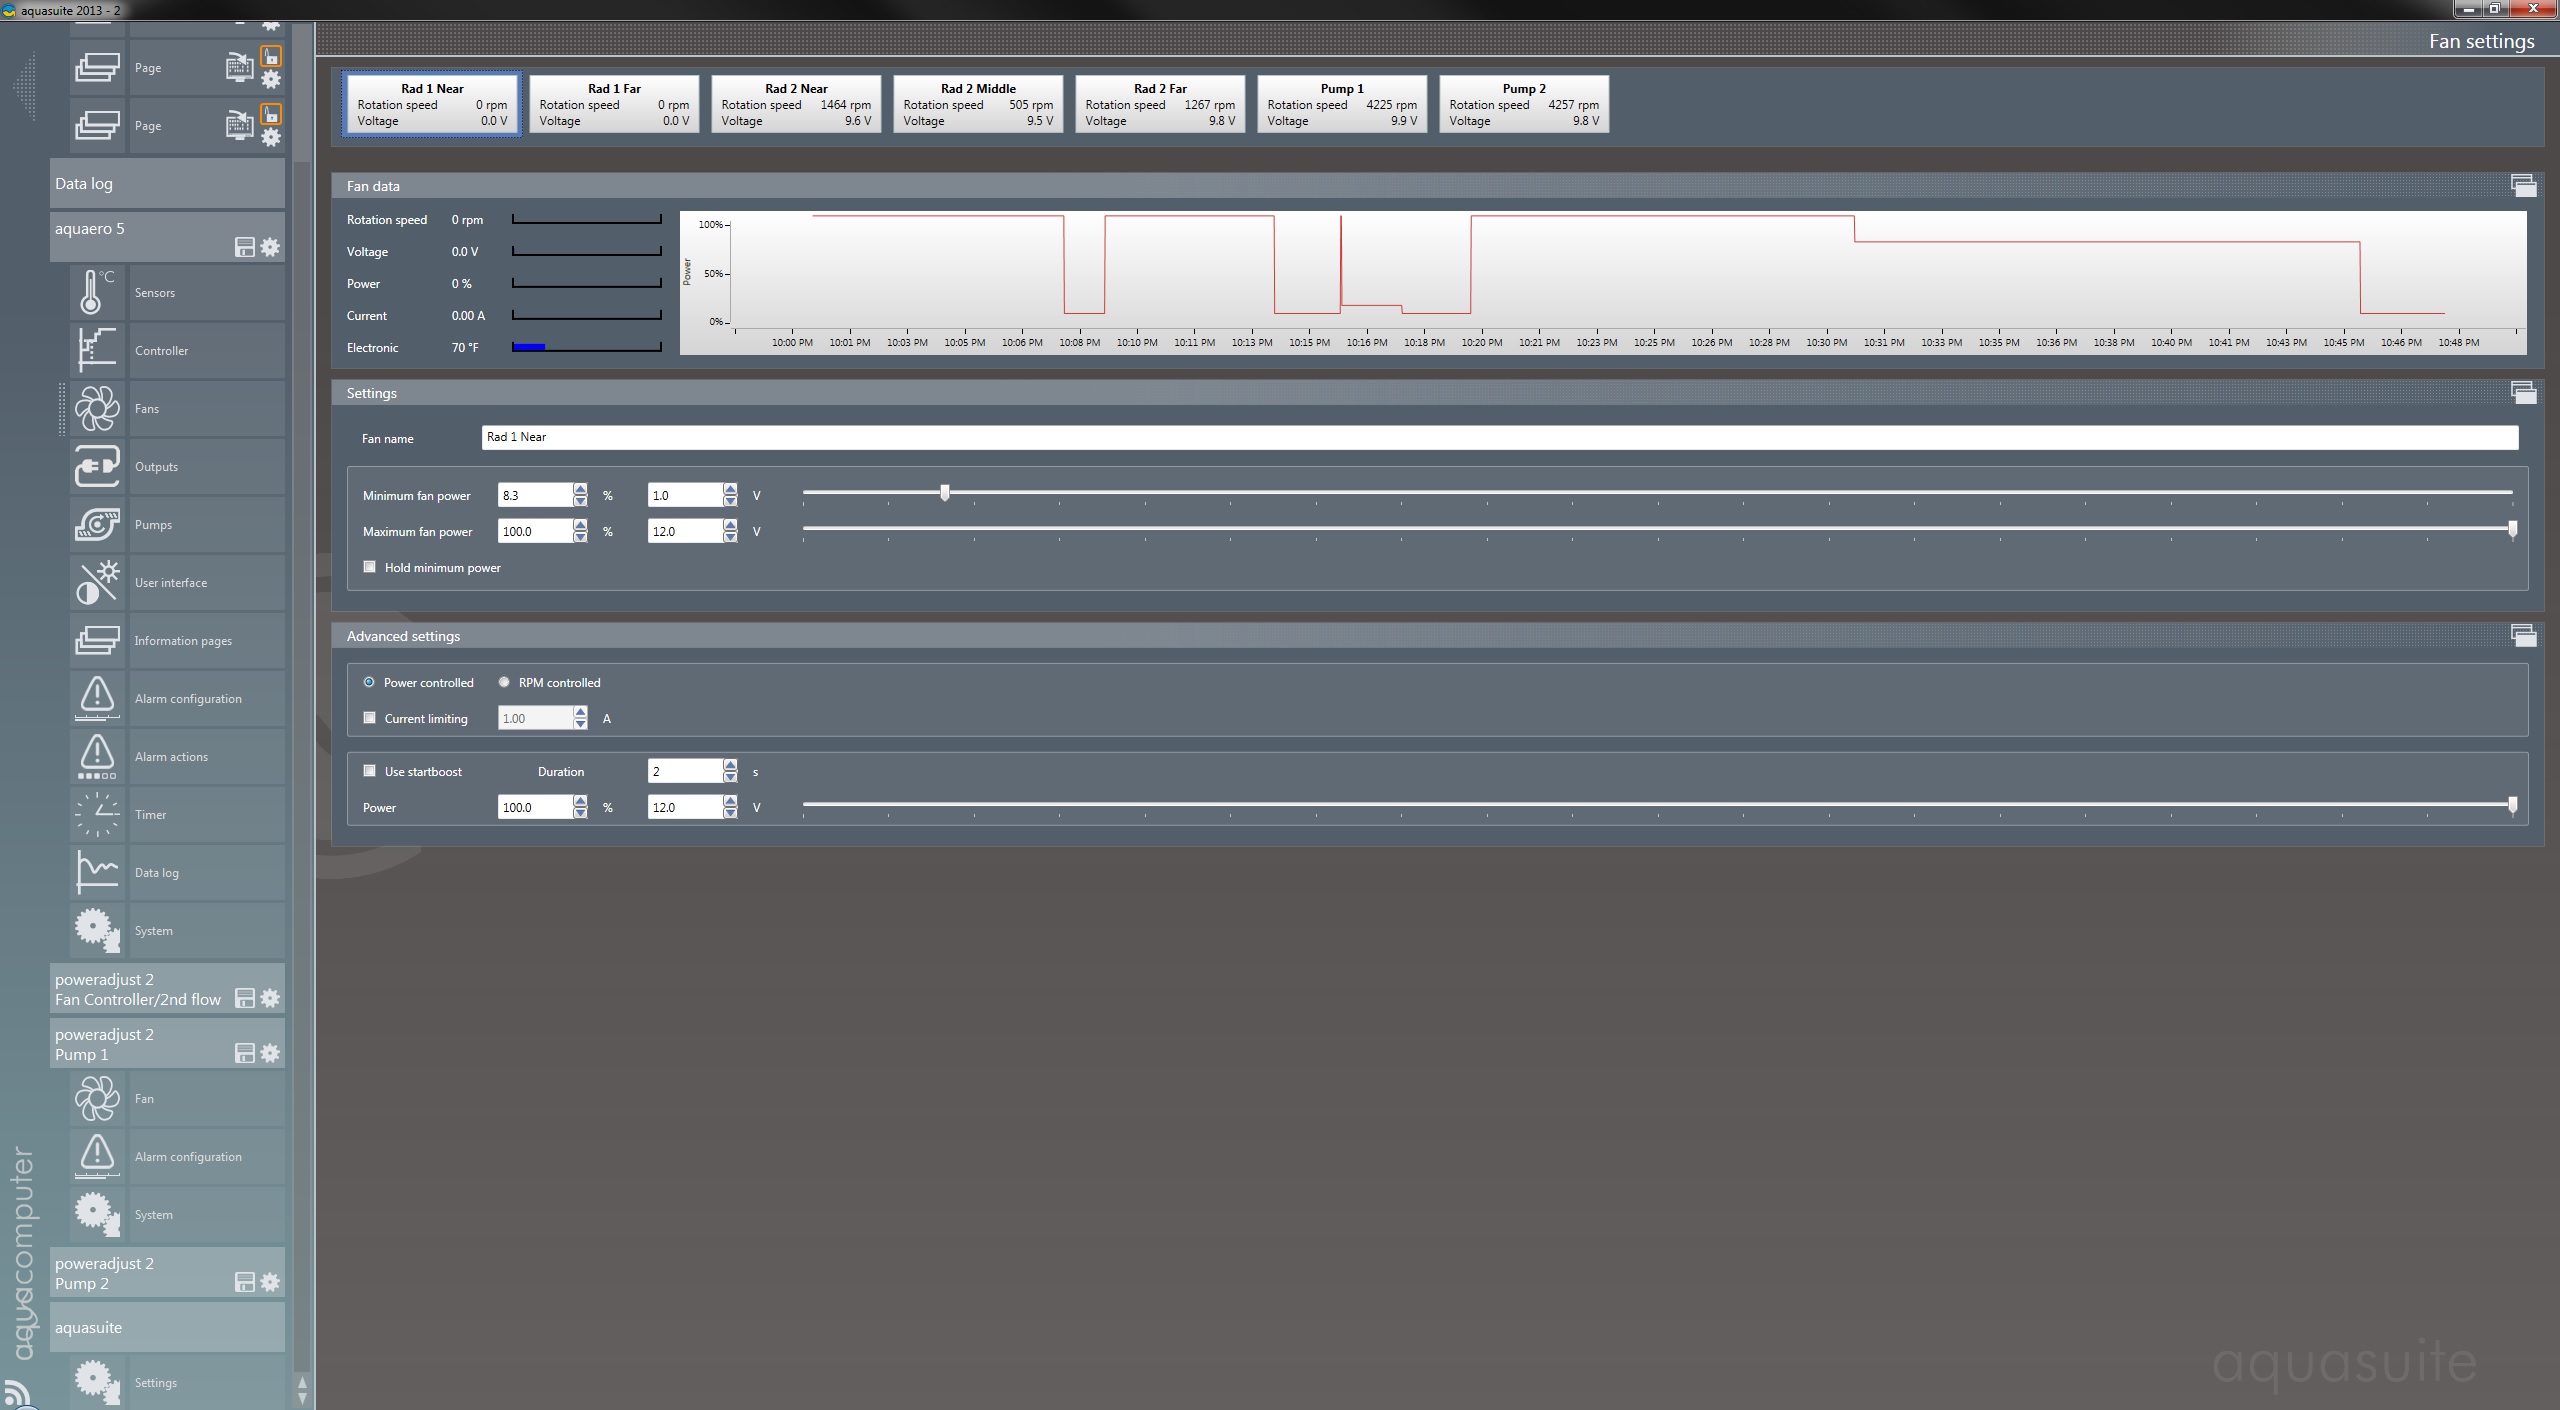This screenshot has width=2560, height=1410.
Task: Click the aquaero 5 gear settings icon
Action: pos(270,247)
